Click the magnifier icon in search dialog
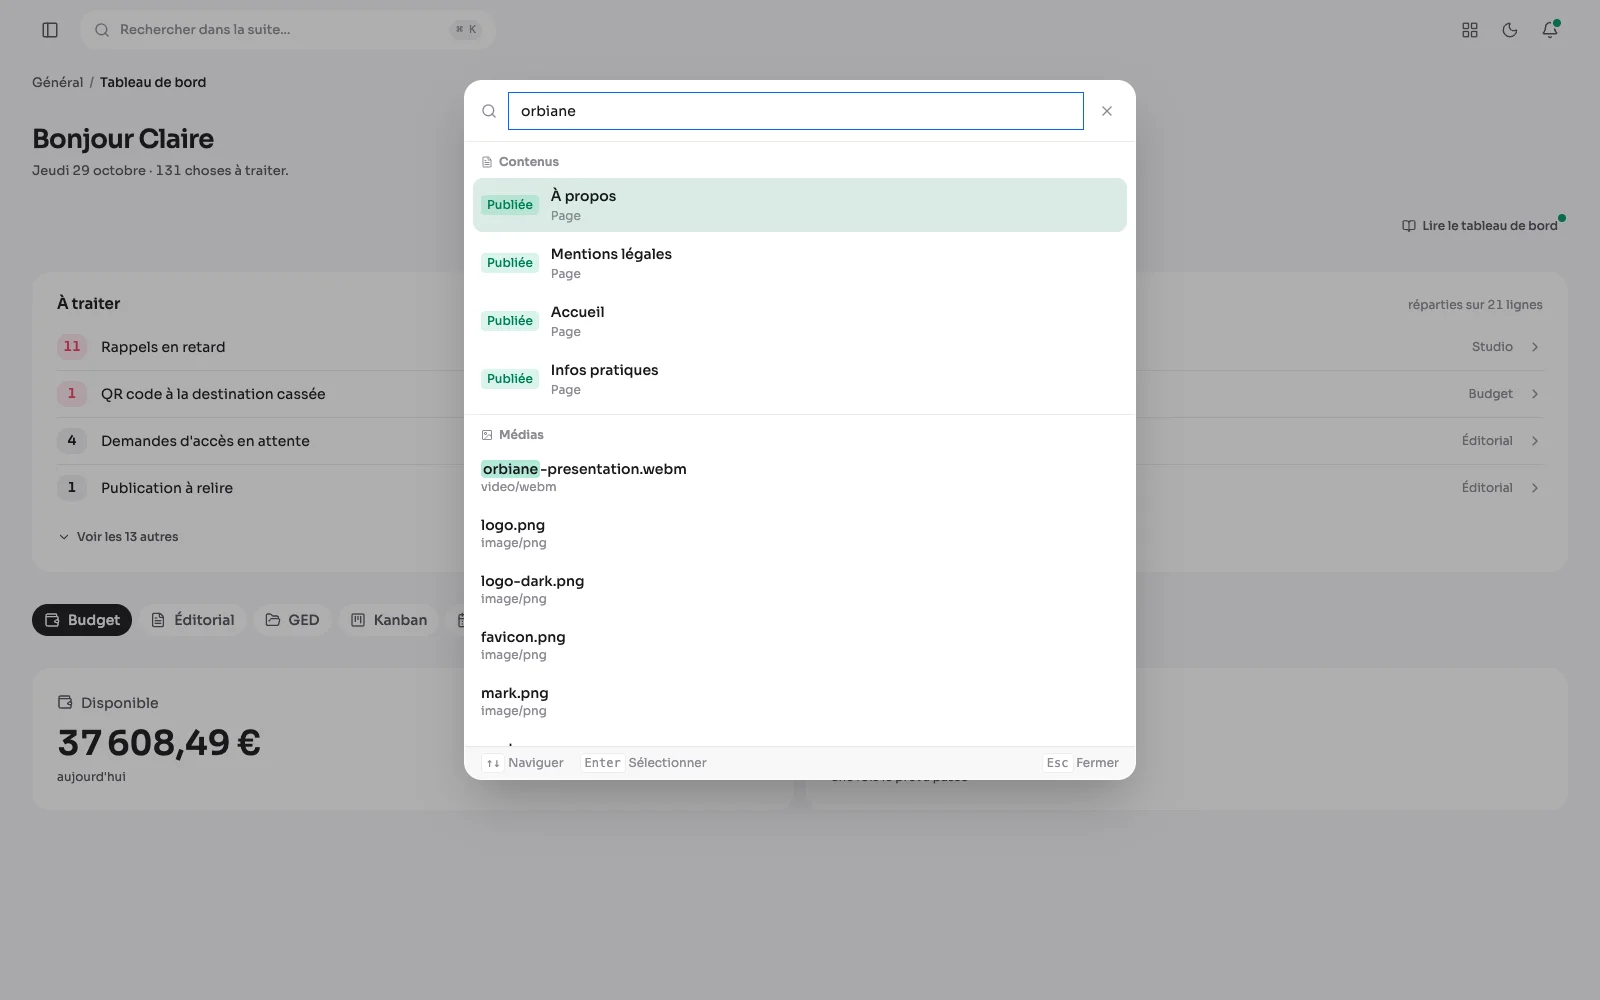This screenshot has height=1000, width=1600. tap(489, 111)
